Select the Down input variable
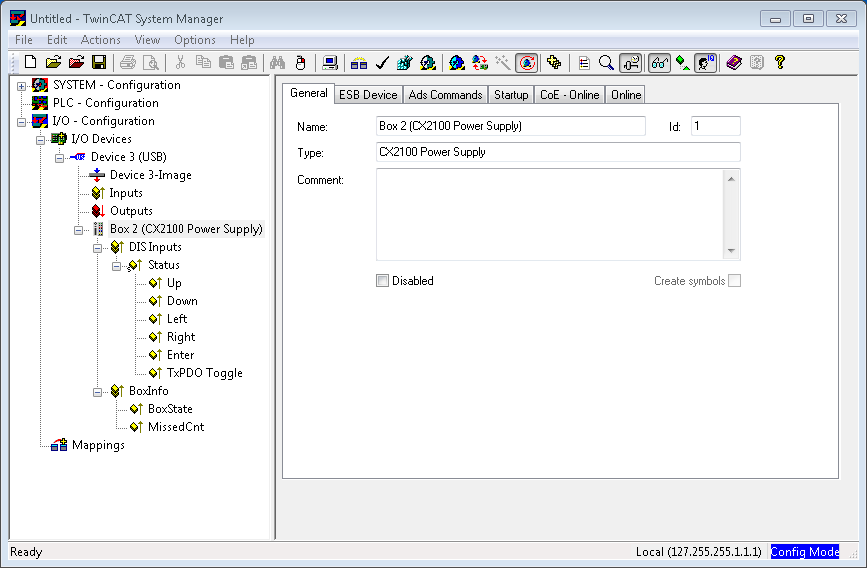867x568 pixels. click(182, 301)
